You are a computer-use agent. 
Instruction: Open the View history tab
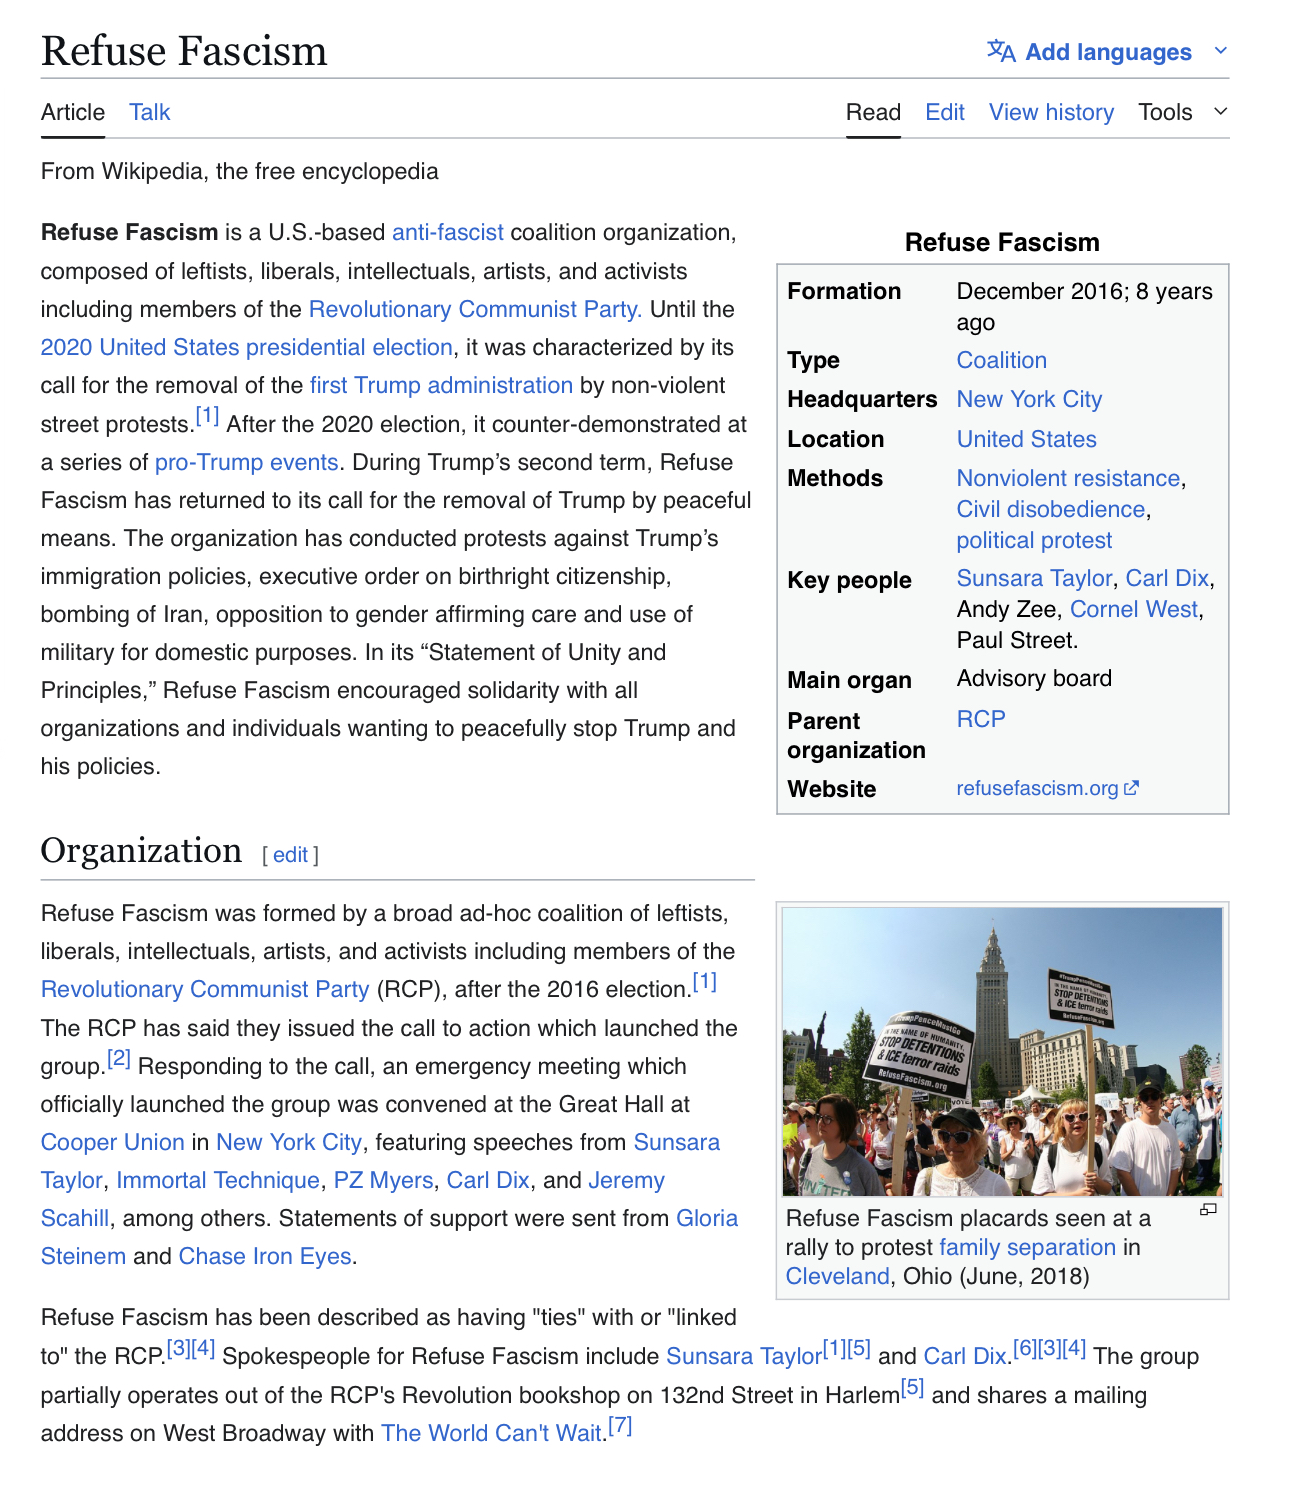click(1051, 112)
